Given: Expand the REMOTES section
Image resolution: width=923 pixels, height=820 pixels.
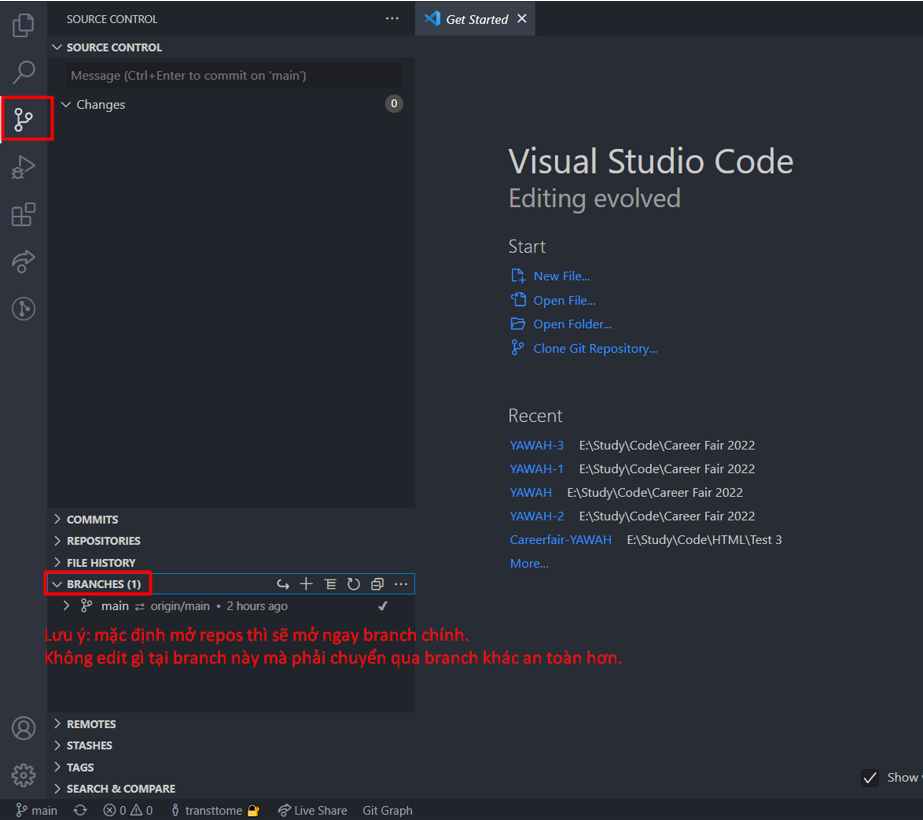Looking at the screenshot, I should [x=57, y=723].
